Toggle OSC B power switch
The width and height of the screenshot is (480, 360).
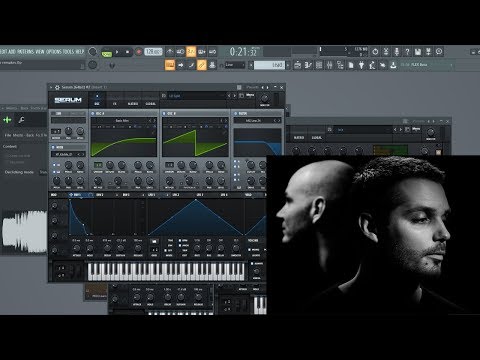point(164,114)
